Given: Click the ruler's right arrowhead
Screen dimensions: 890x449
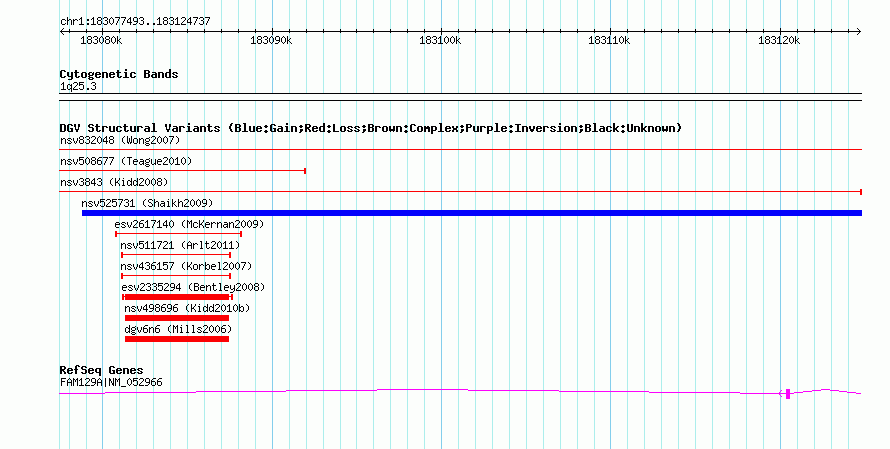Looking at the screenshot, I should tap(859, 32).
